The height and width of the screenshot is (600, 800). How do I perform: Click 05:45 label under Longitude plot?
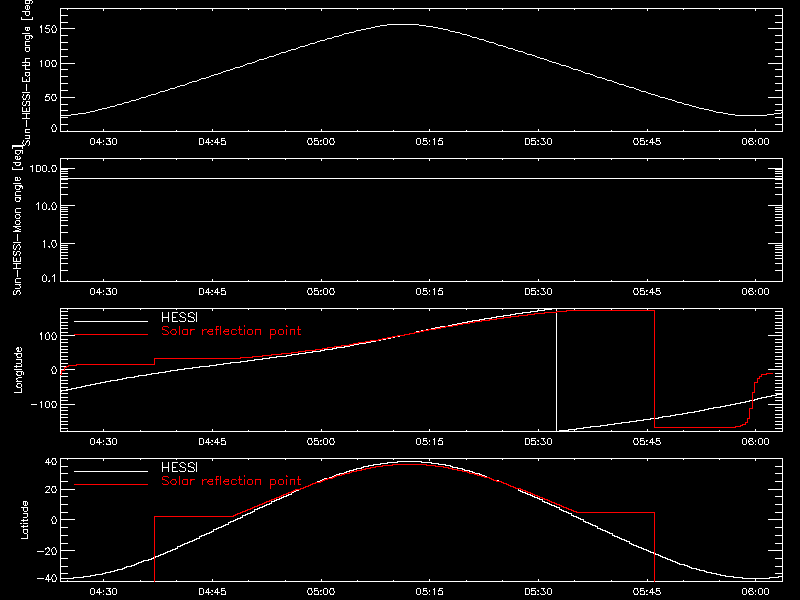pos(647,442)
